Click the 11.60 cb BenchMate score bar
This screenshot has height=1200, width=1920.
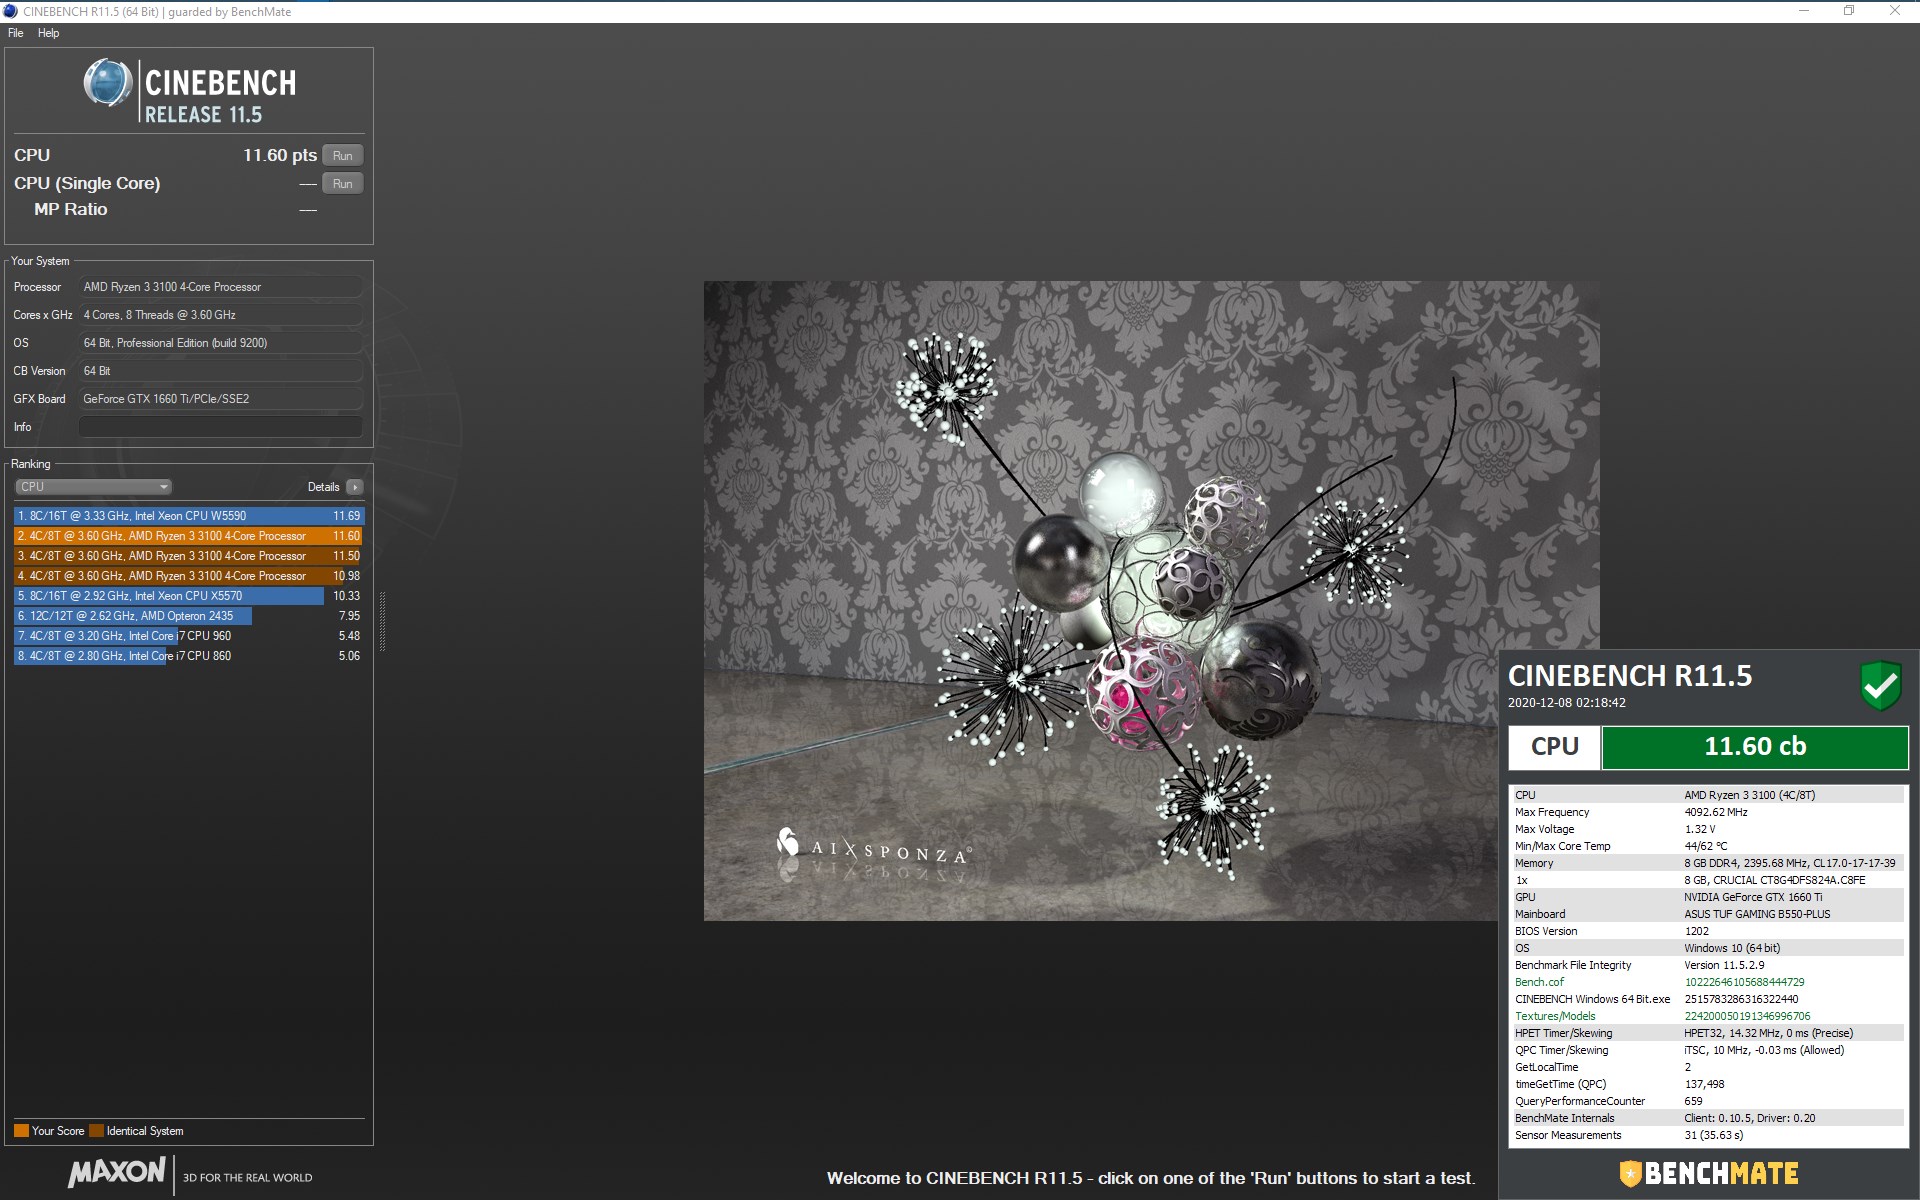[x=1755, y=747]
